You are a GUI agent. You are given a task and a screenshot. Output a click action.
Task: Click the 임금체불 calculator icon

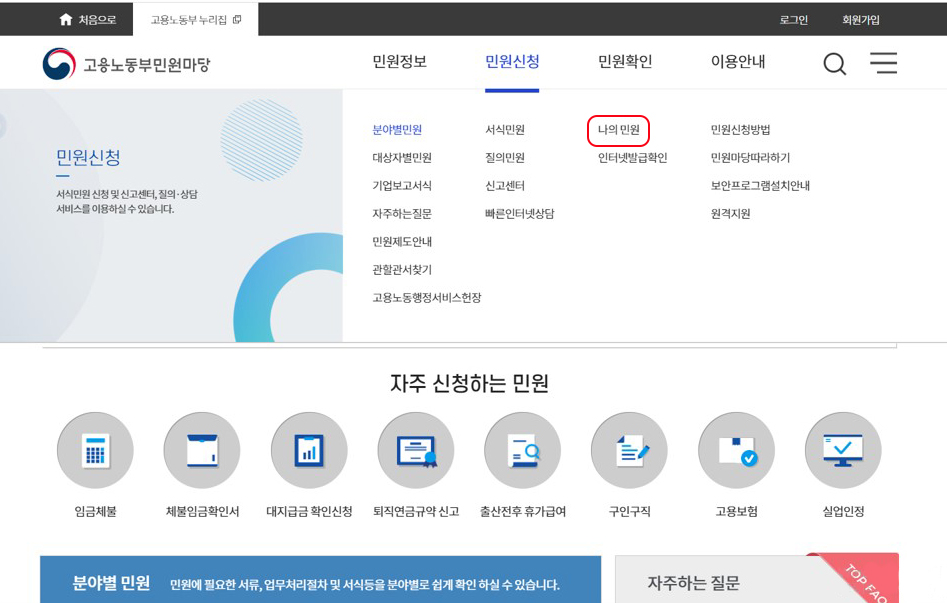coord(95,450)
